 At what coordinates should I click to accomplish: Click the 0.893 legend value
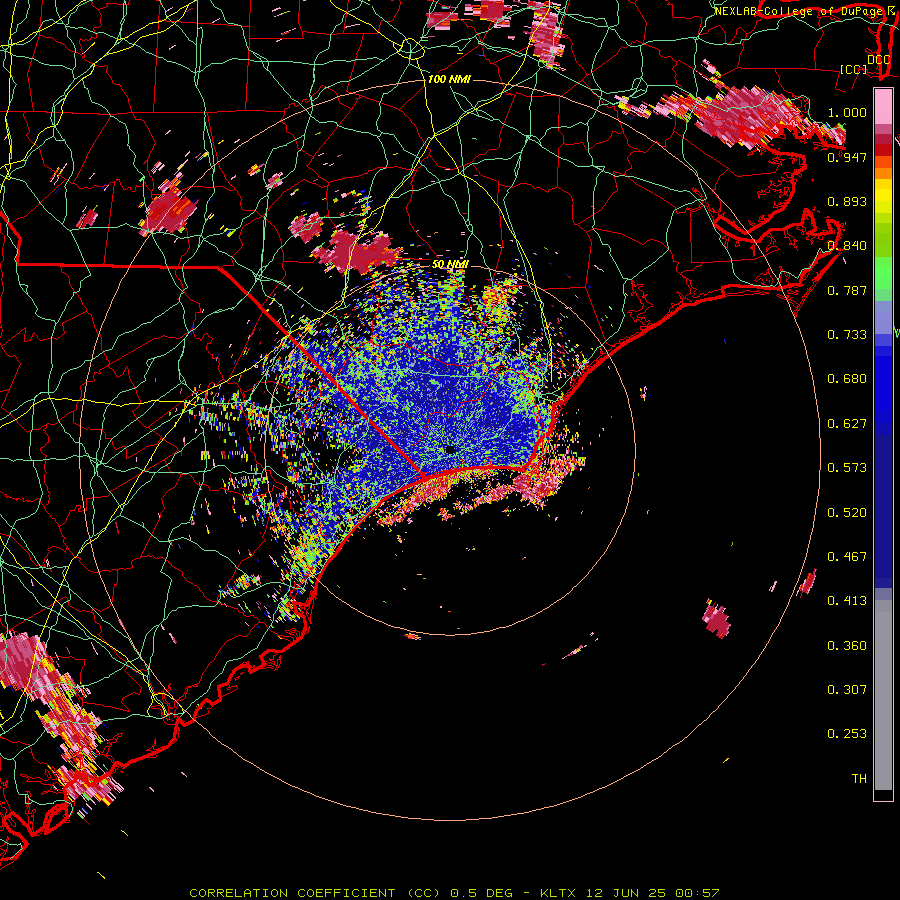[847, 201]
